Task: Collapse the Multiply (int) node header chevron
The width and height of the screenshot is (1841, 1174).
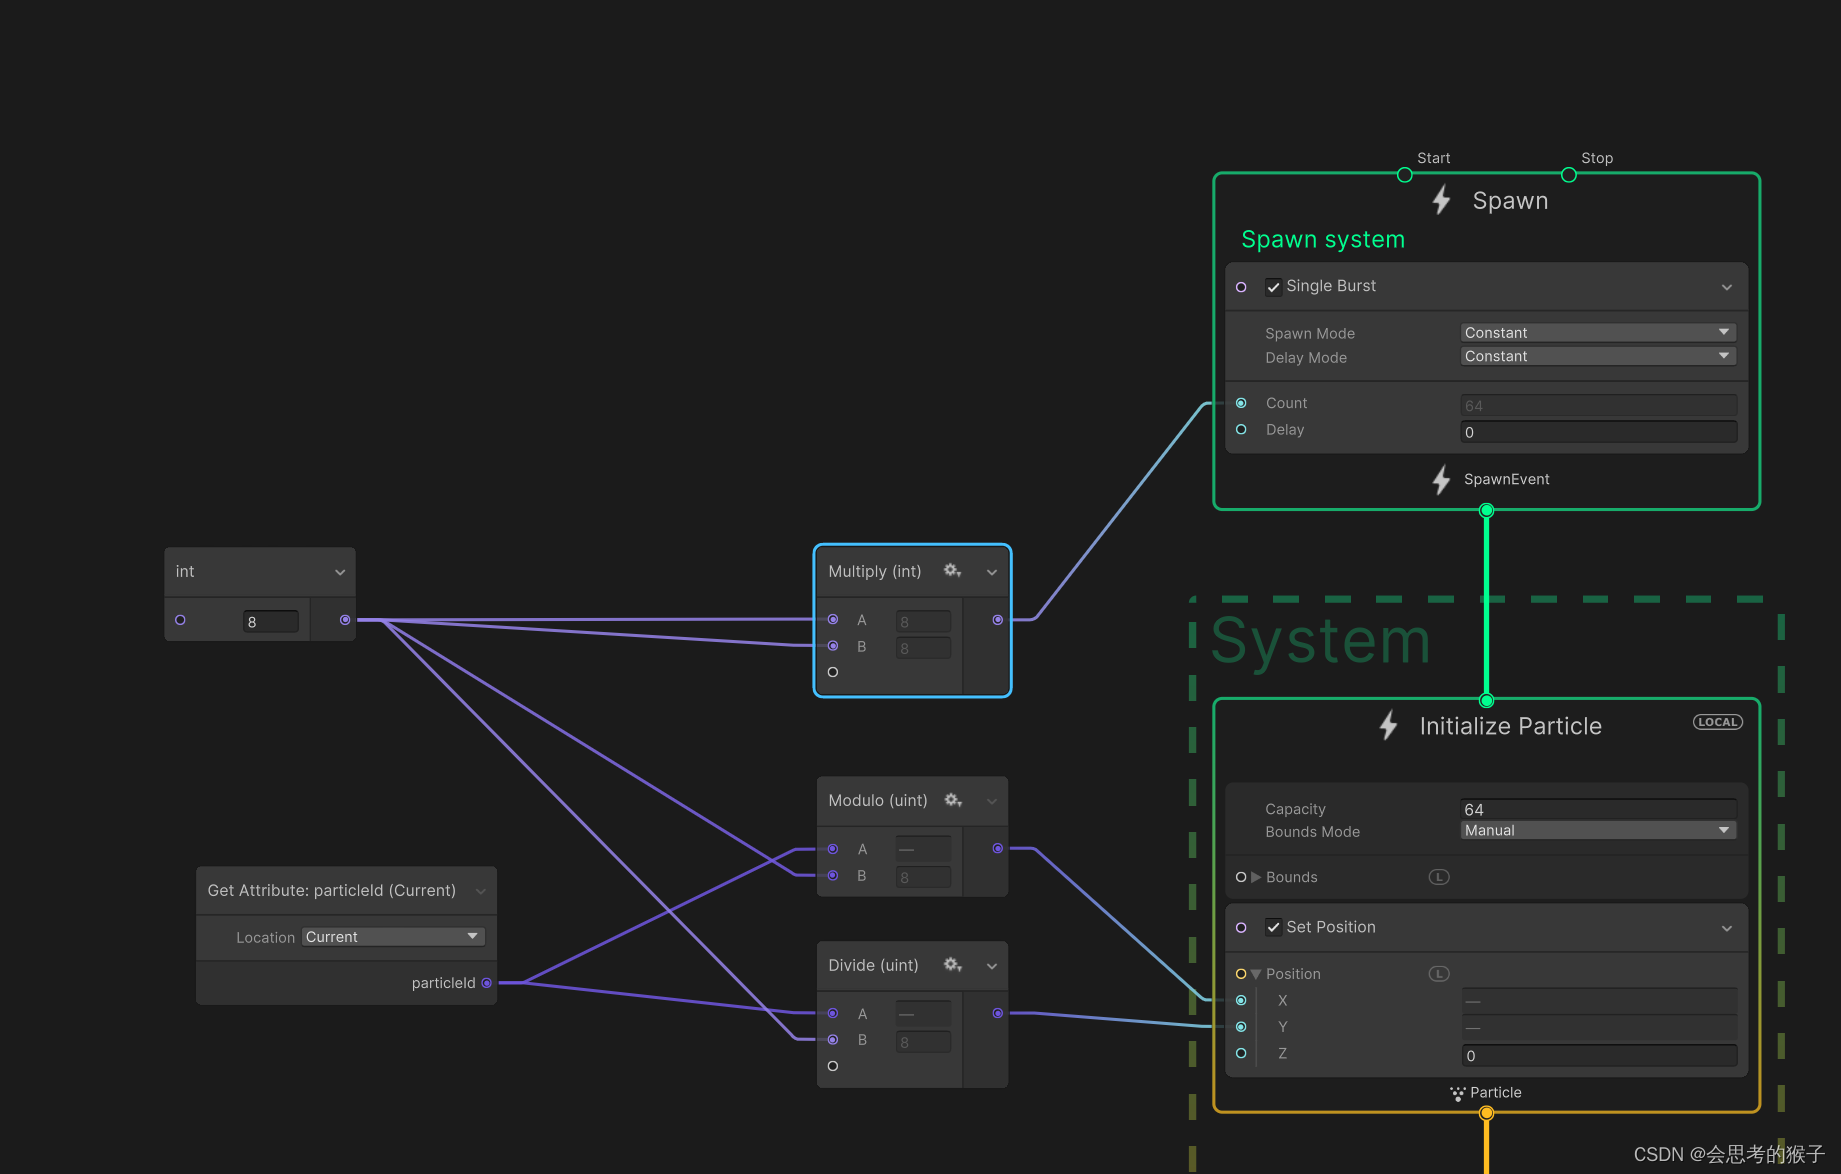Action: (x=990, y=570)
